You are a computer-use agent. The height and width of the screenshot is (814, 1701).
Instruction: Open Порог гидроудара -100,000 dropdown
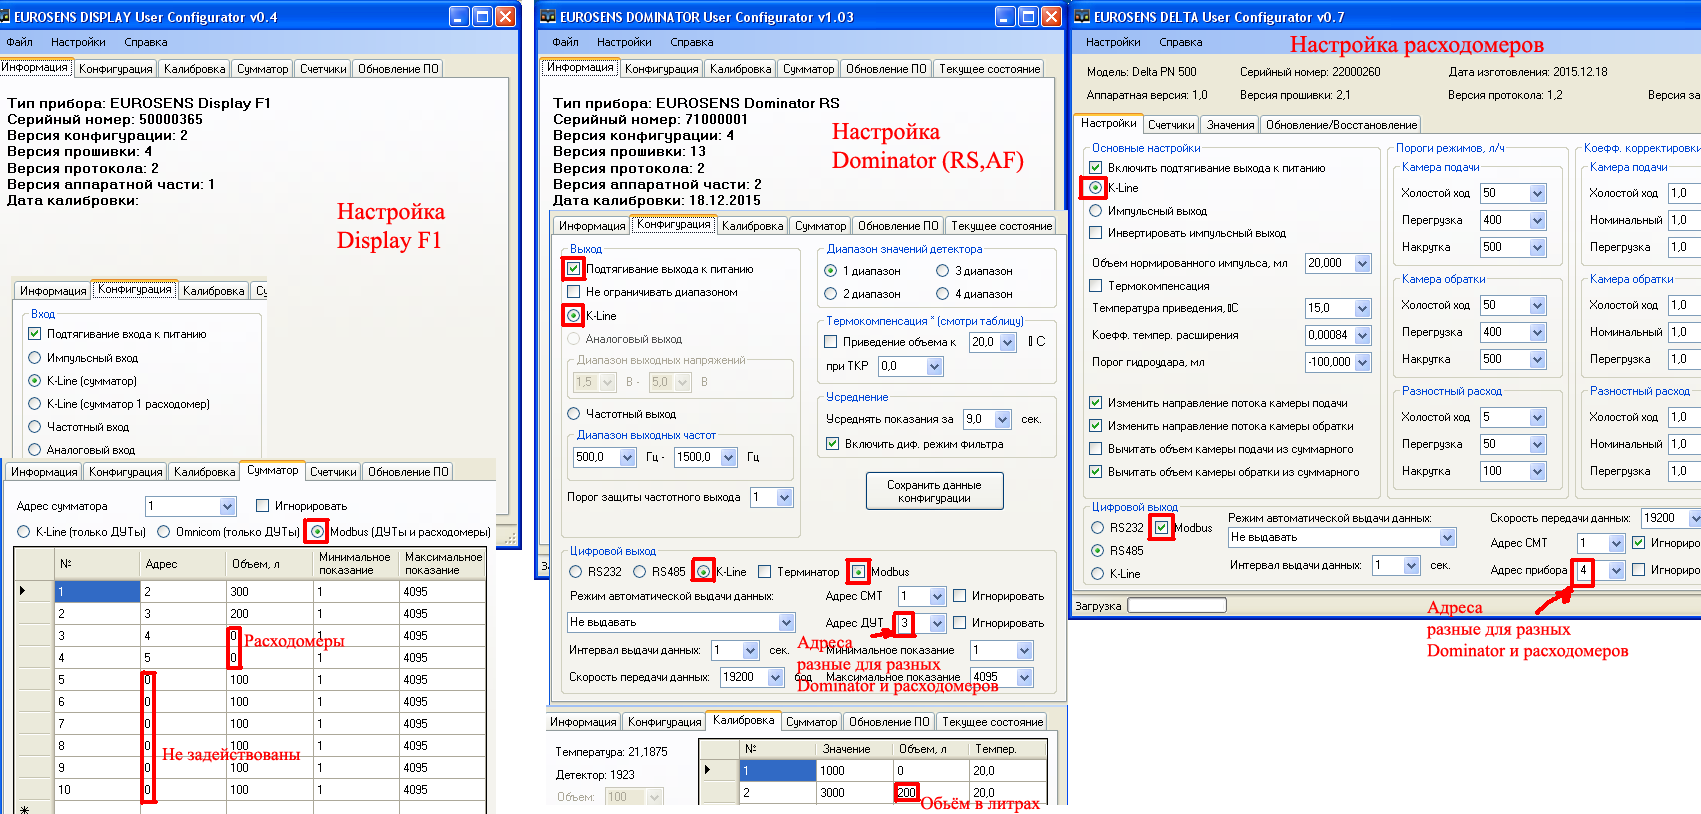(1362, 362)
